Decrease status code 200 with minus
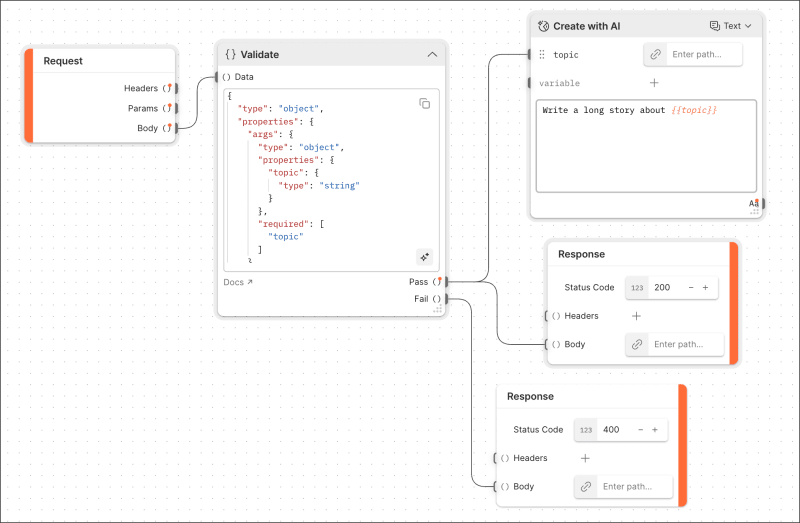800x523 pixels. [x=691, y=288]
